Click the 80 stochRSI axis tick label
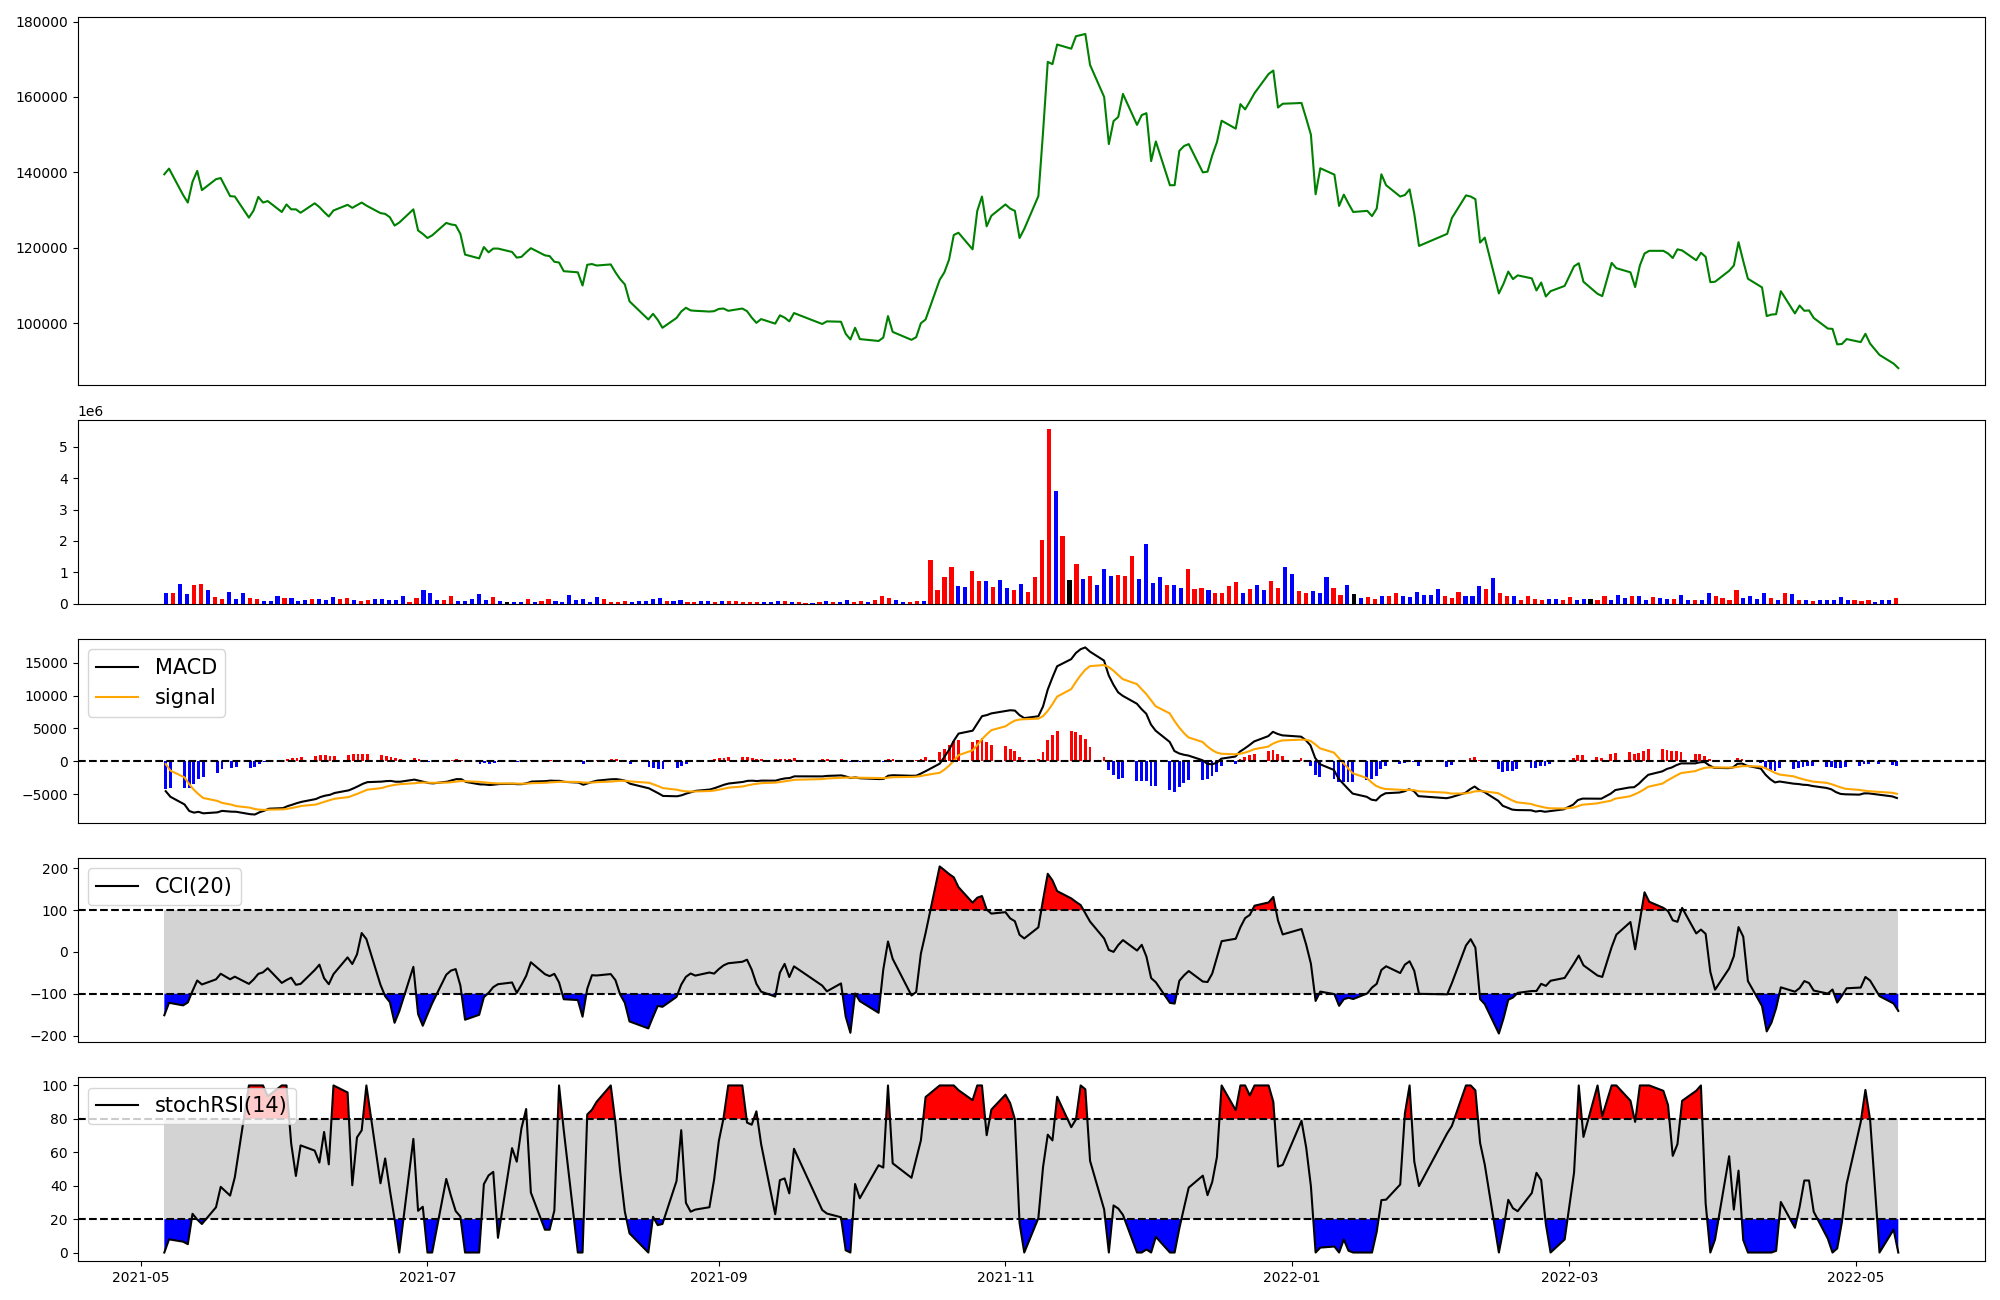Viewport: 2000px width, 1300px height. (60, 1119)
